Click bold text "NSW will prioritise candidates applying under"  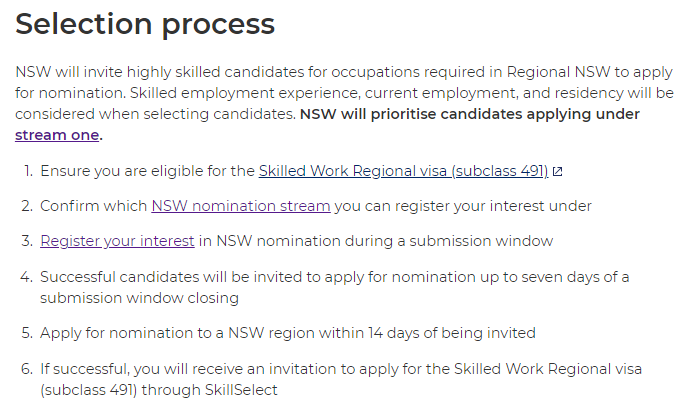470,114
